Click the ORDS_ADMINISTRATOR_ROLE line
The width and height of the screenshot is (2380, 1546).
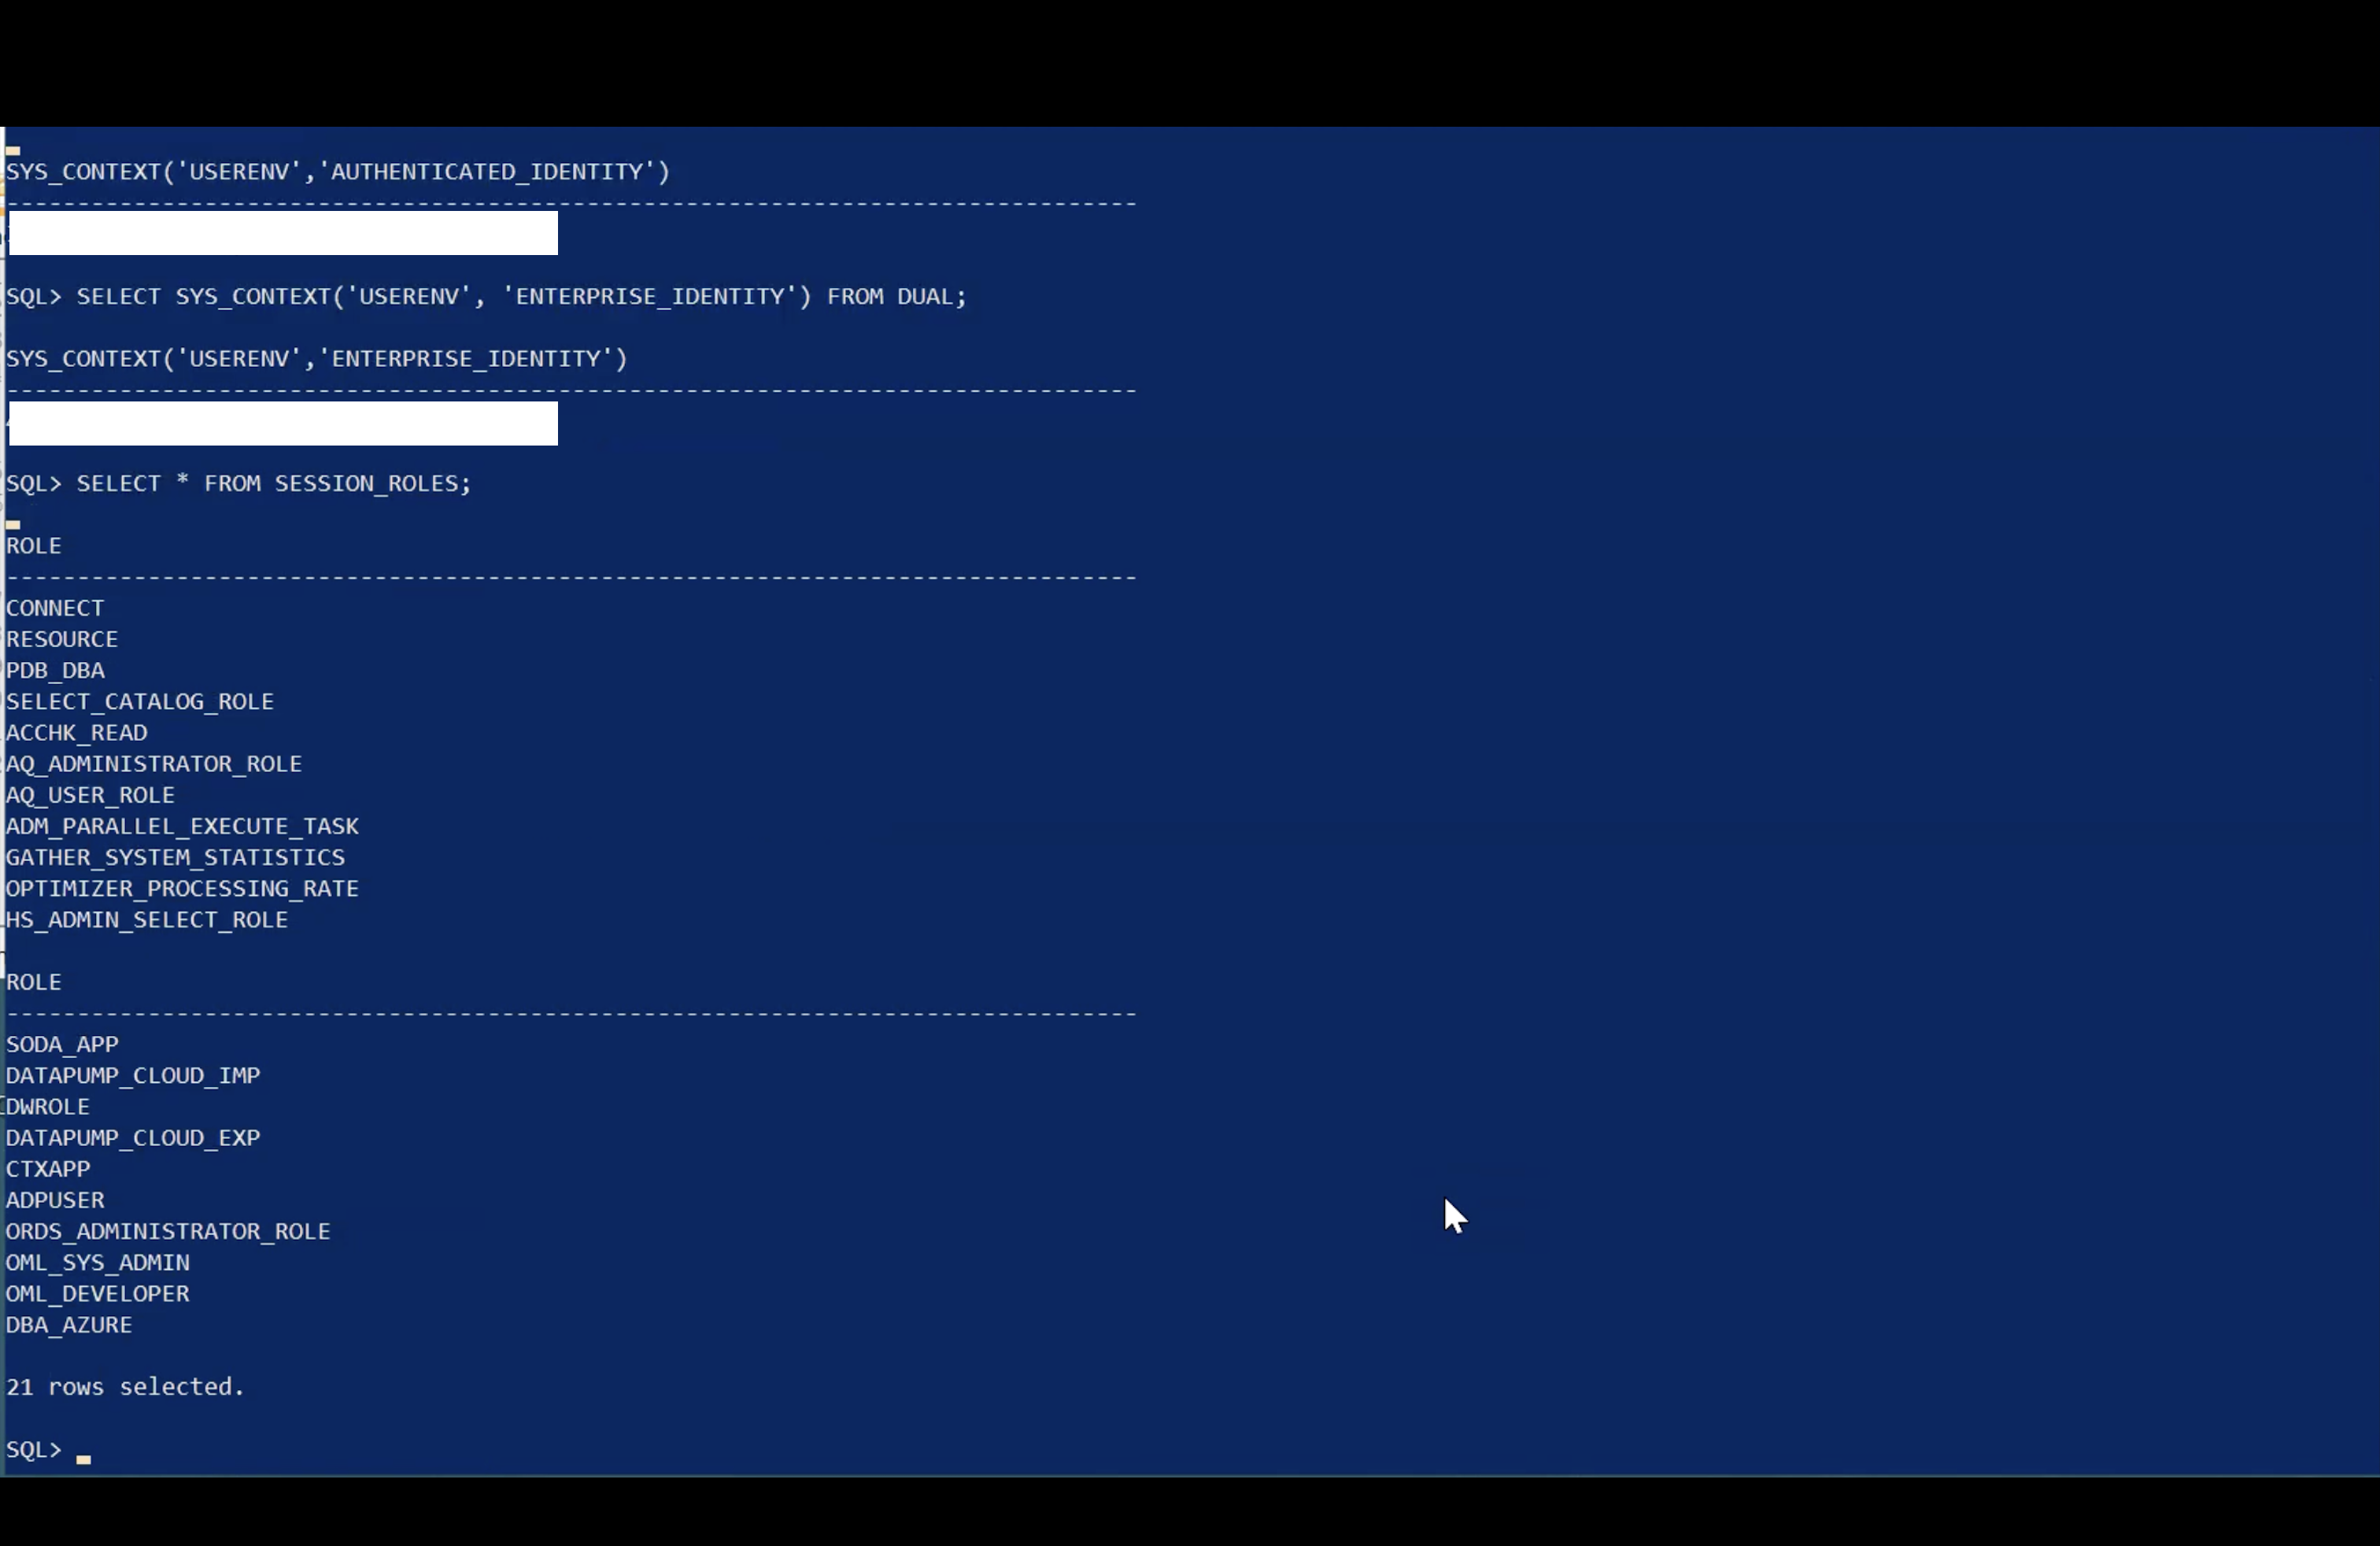coord(168,1231)
